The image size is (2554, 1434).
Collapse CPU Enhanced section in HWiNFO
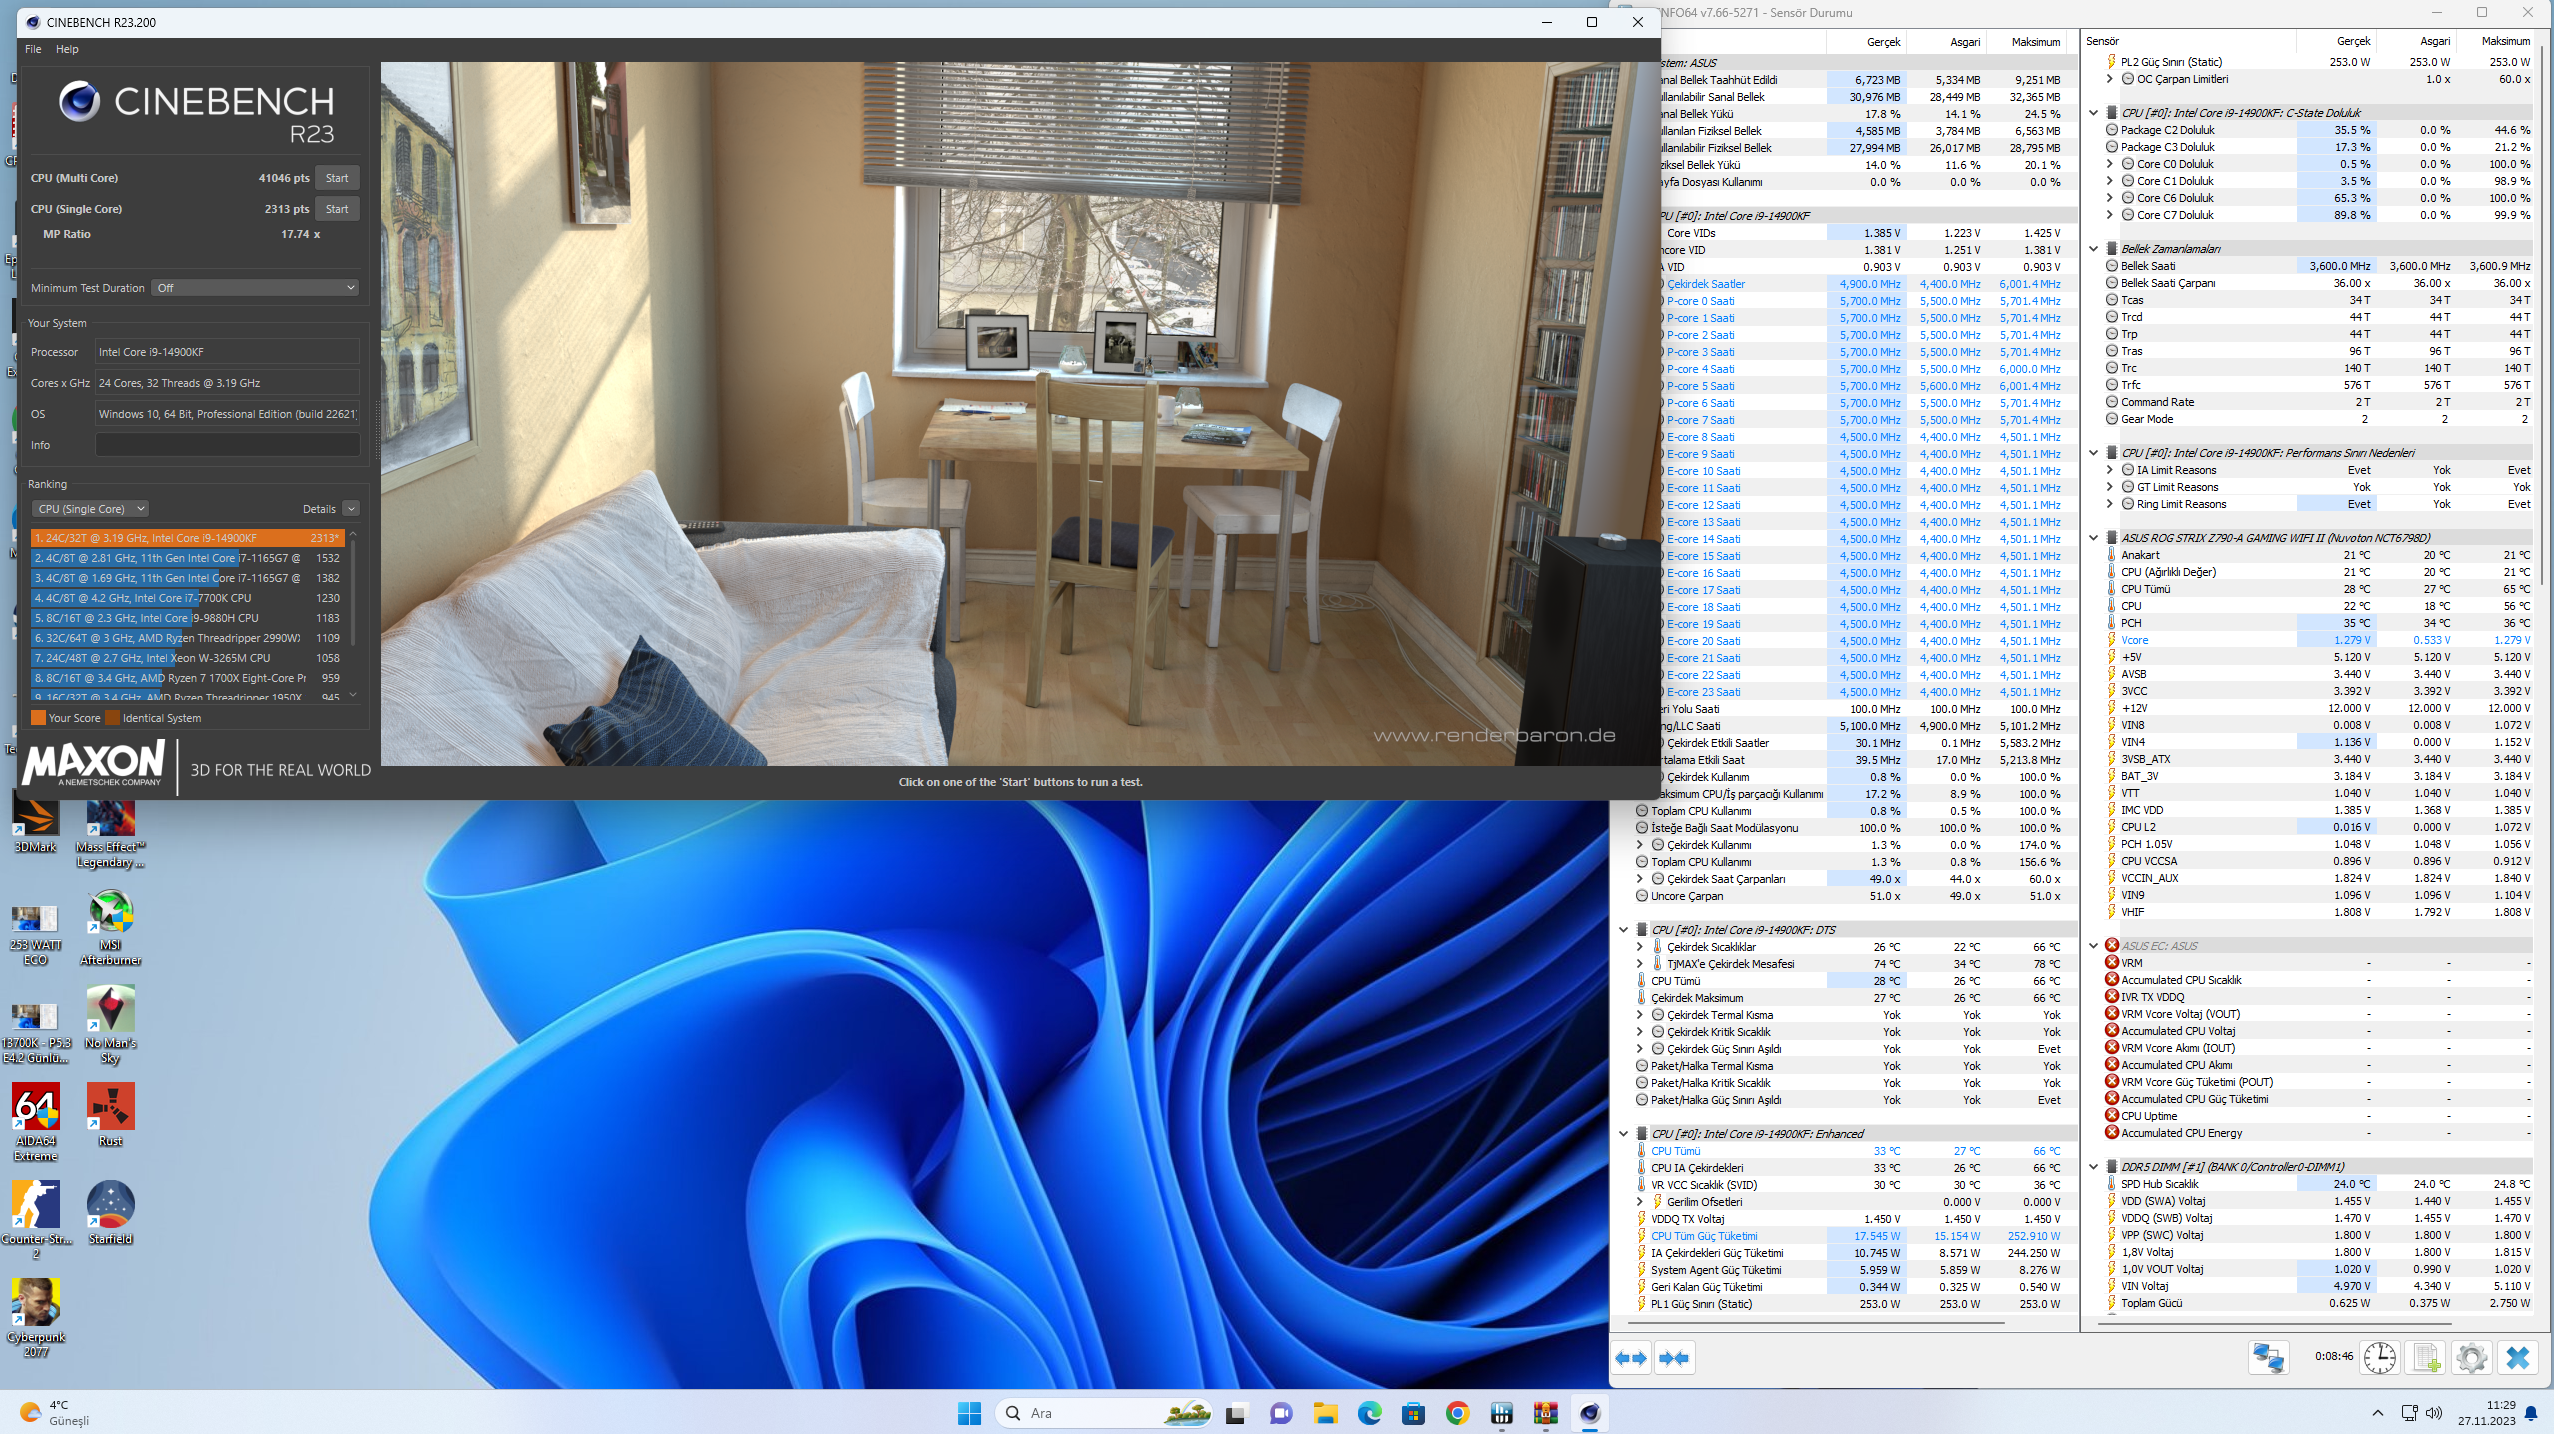coord(1623,1134)
